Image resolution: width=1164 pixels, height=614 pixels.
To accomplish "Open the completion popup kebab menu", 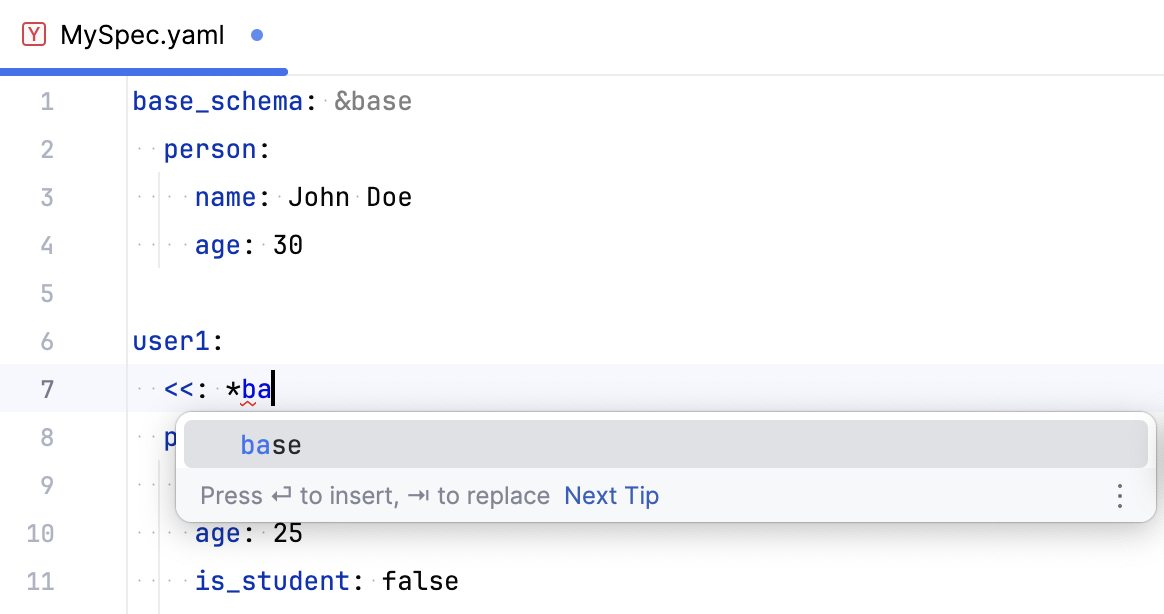I will [x=1119, y=496].
